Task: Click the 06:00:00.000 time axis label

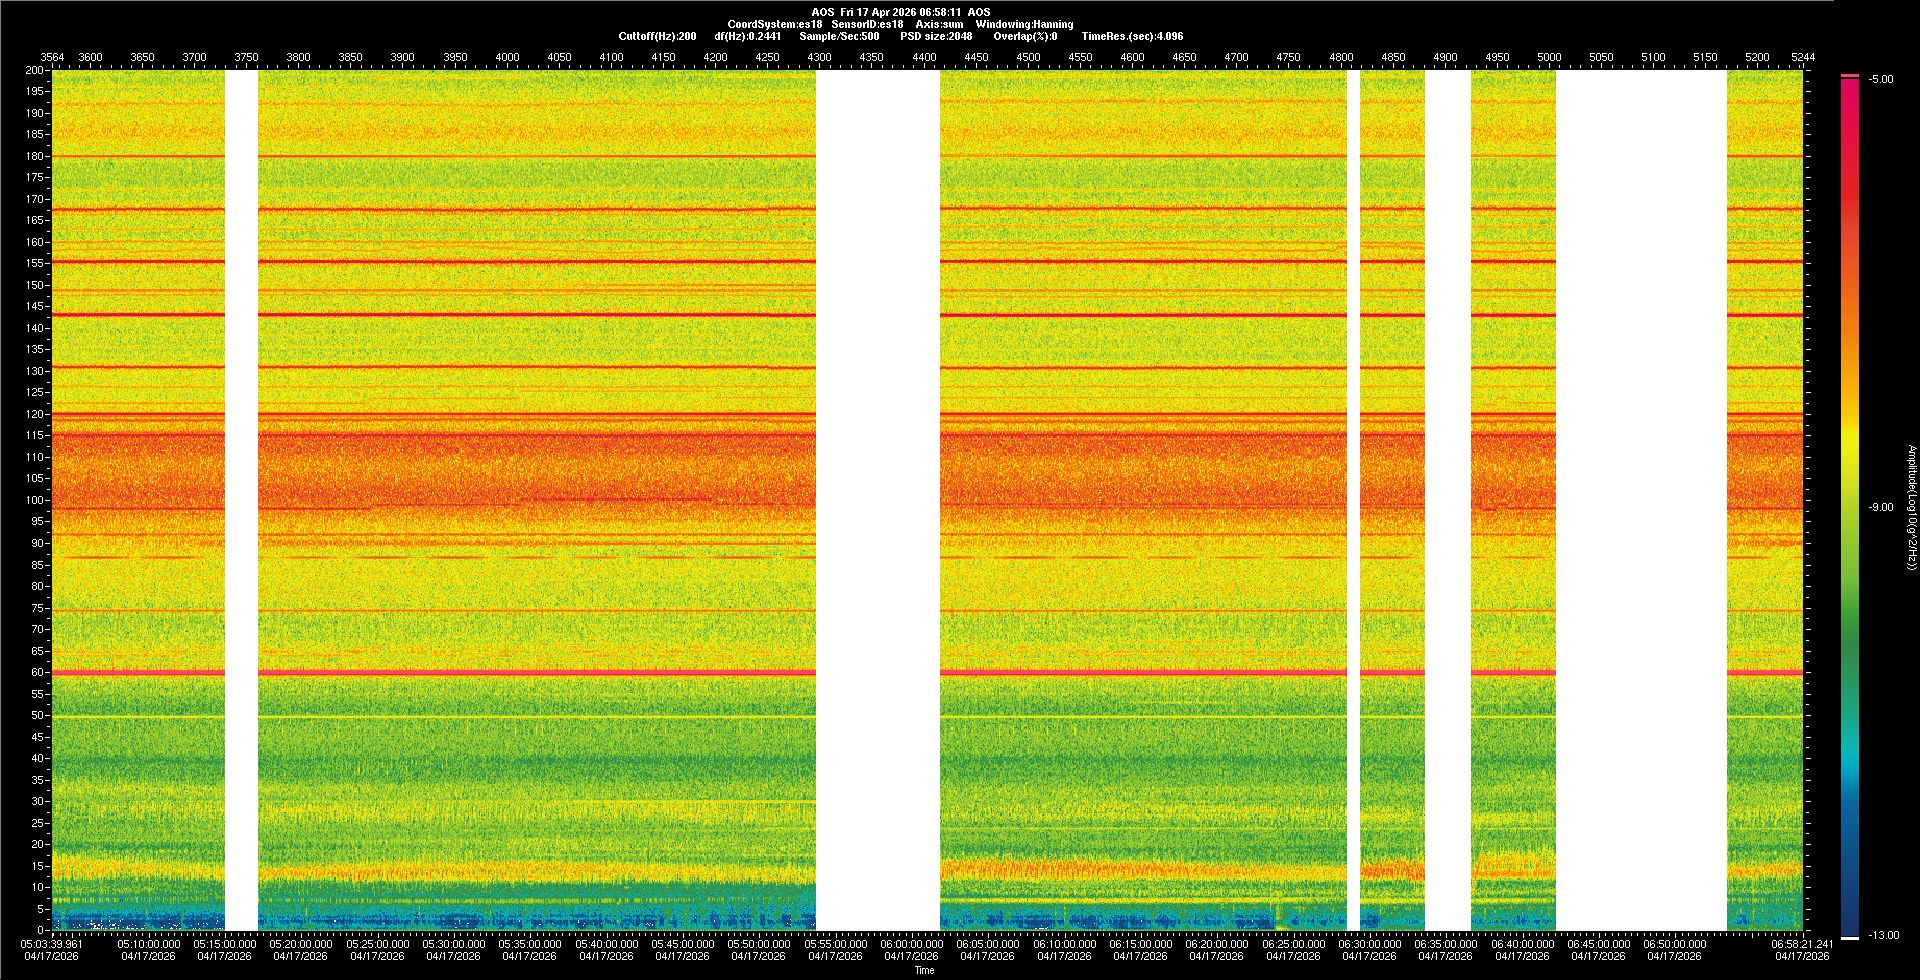Action: point(911,944)
